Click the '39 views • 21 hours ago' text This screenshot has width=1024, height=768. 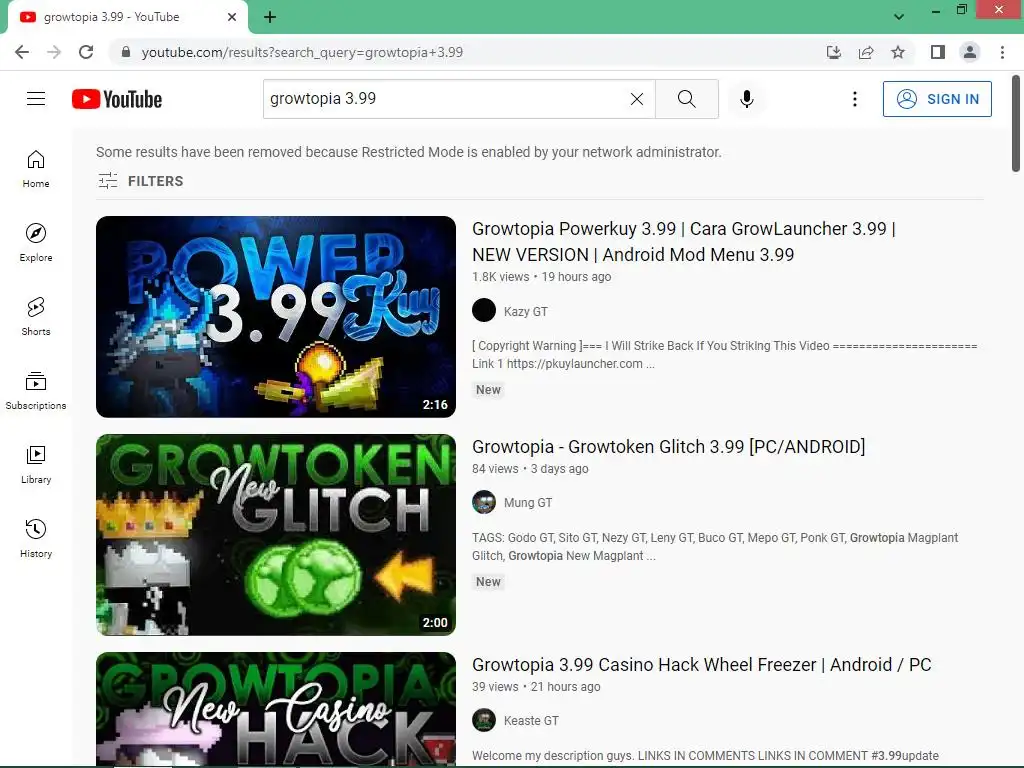pyautogui.click(x=536, y=687)
